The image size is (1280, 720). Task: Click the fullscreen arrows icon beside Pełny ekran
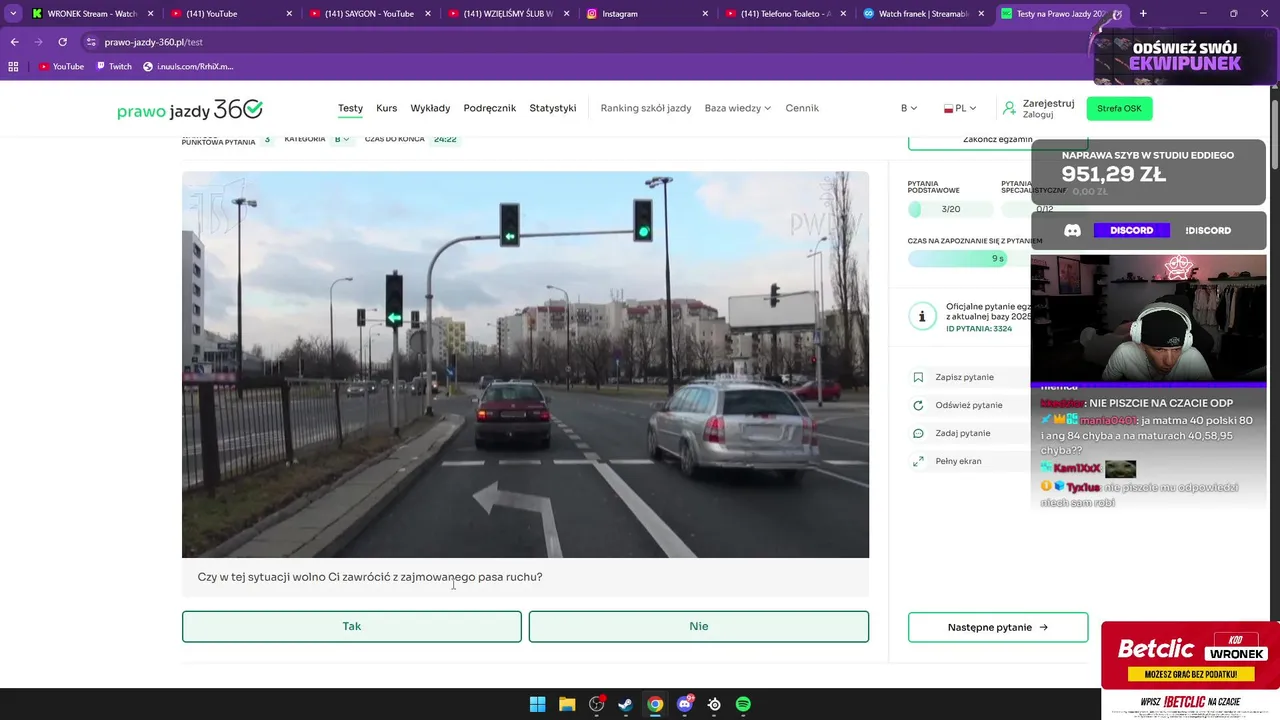(918, 461)
